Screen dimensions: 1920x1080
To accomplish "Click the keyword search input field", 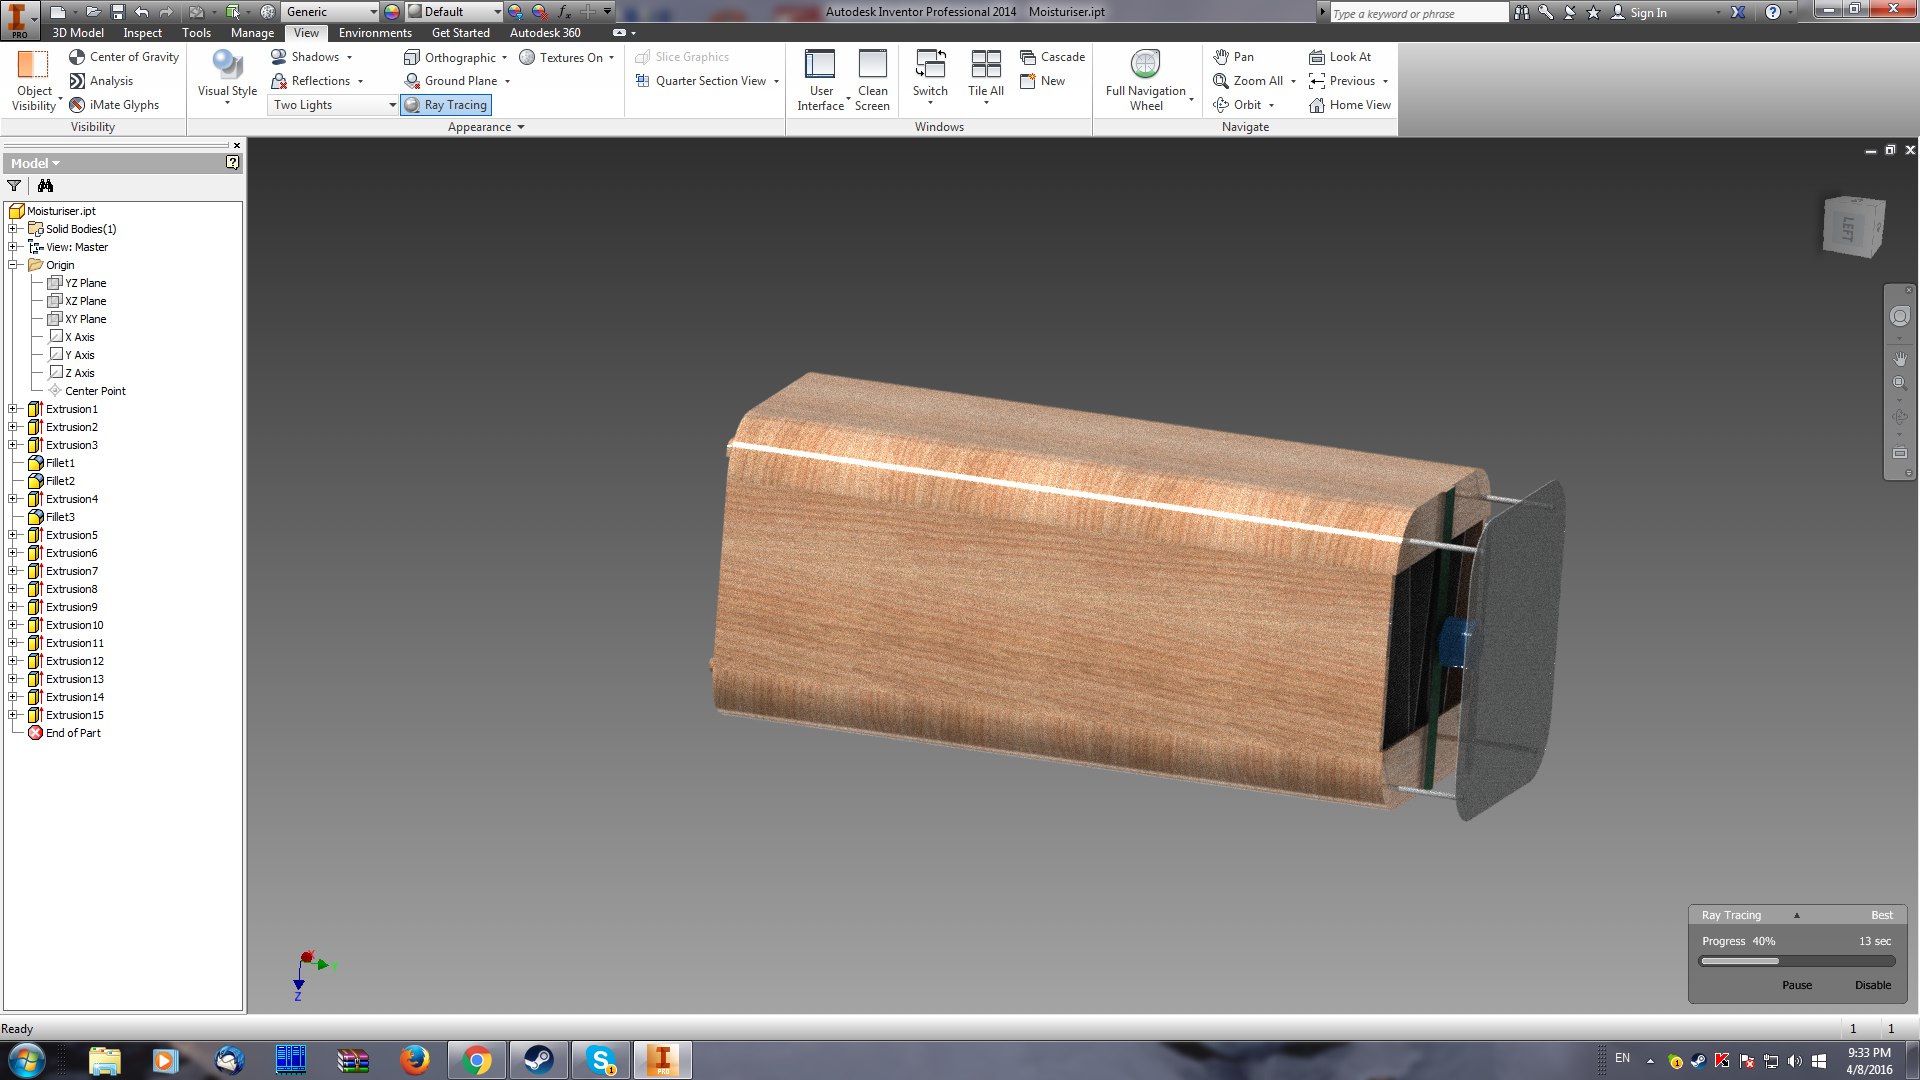I will click(1418, 13).
